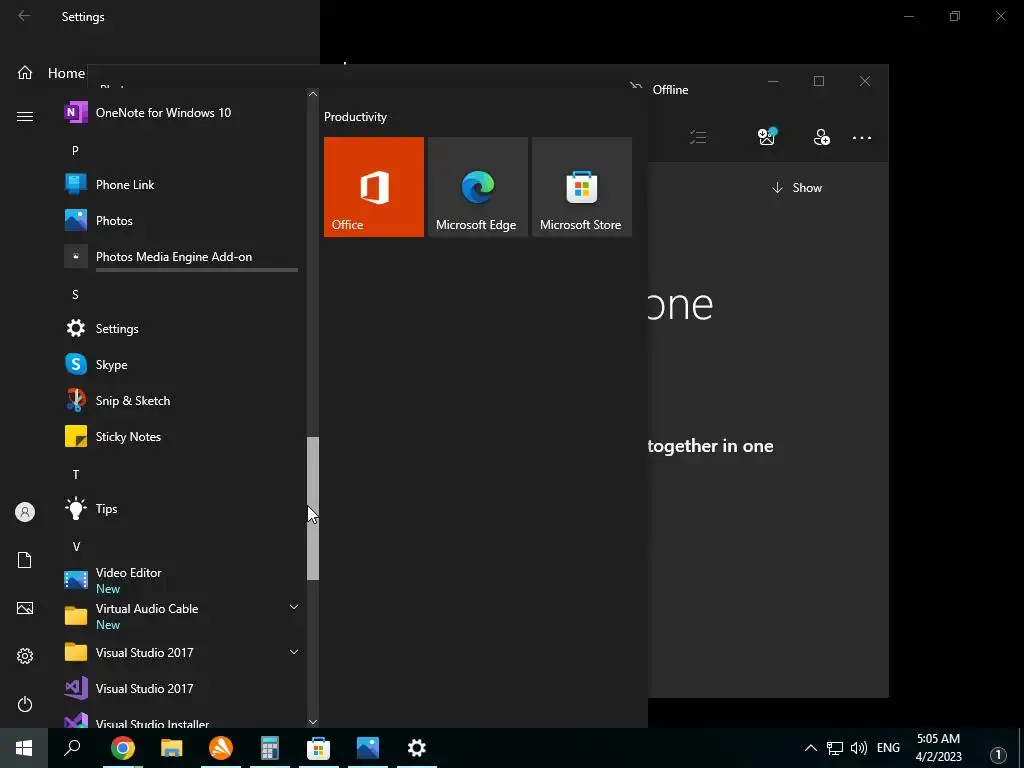Open Documents from the Start sidebar
Image resolution: width=1024 pixels, height=768 pixels.
tap(25, 560)
